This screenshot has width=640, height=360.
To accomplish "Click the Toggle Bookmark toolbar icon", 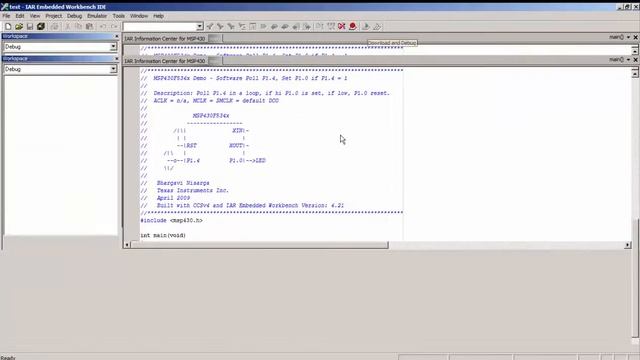I will pos(263,27).
